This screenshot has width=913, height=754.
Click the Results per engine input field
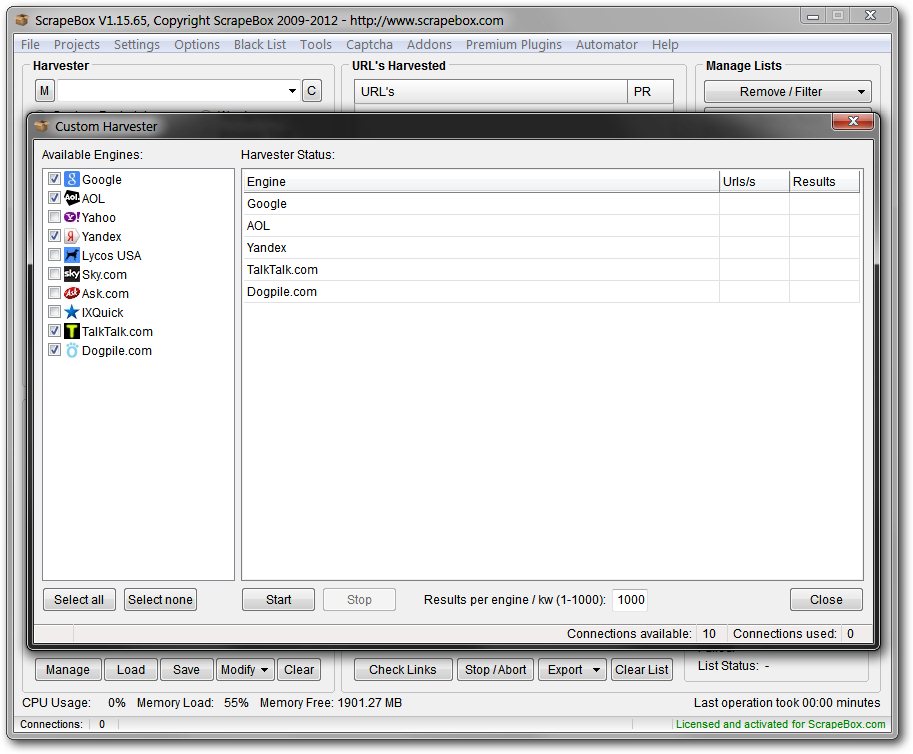pyautogui.click(x=630, y=600)
